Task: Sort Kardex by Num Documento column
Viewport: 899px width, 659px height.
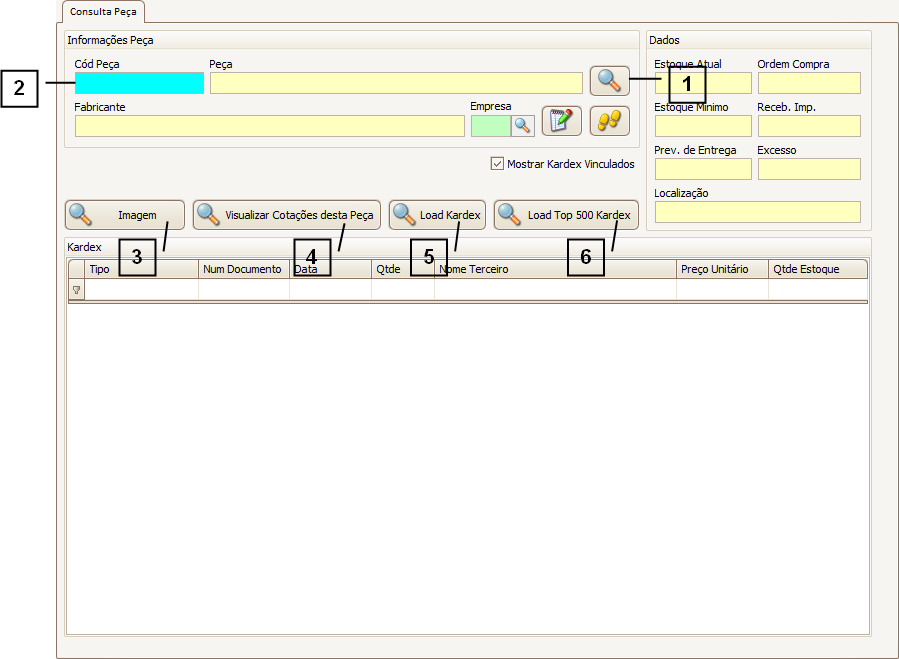Action: click(x=243, y=269)
